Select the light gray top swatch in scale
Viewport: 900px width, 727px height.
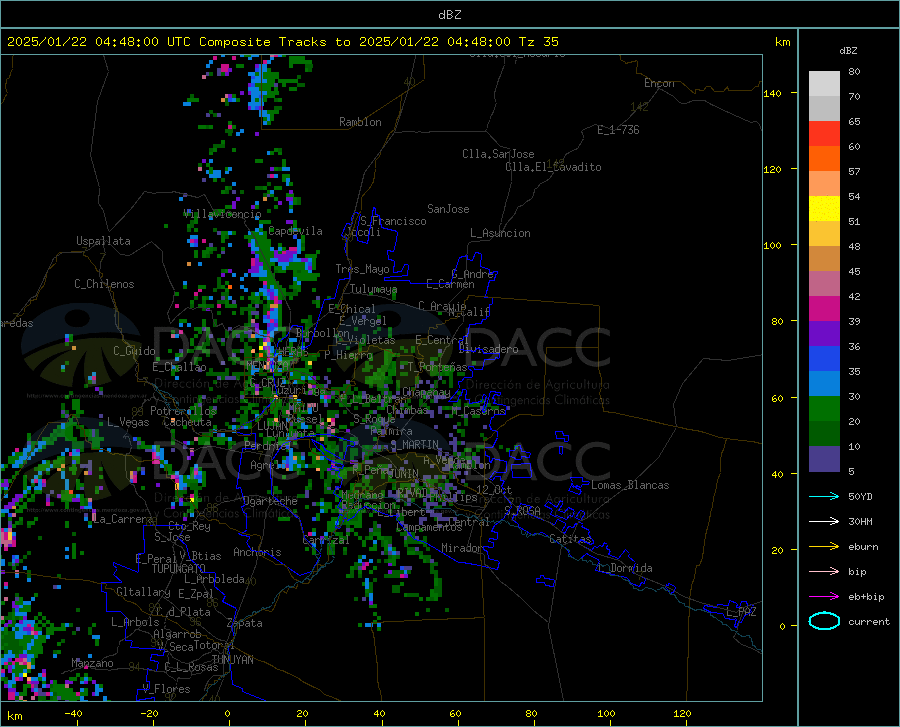824,84
